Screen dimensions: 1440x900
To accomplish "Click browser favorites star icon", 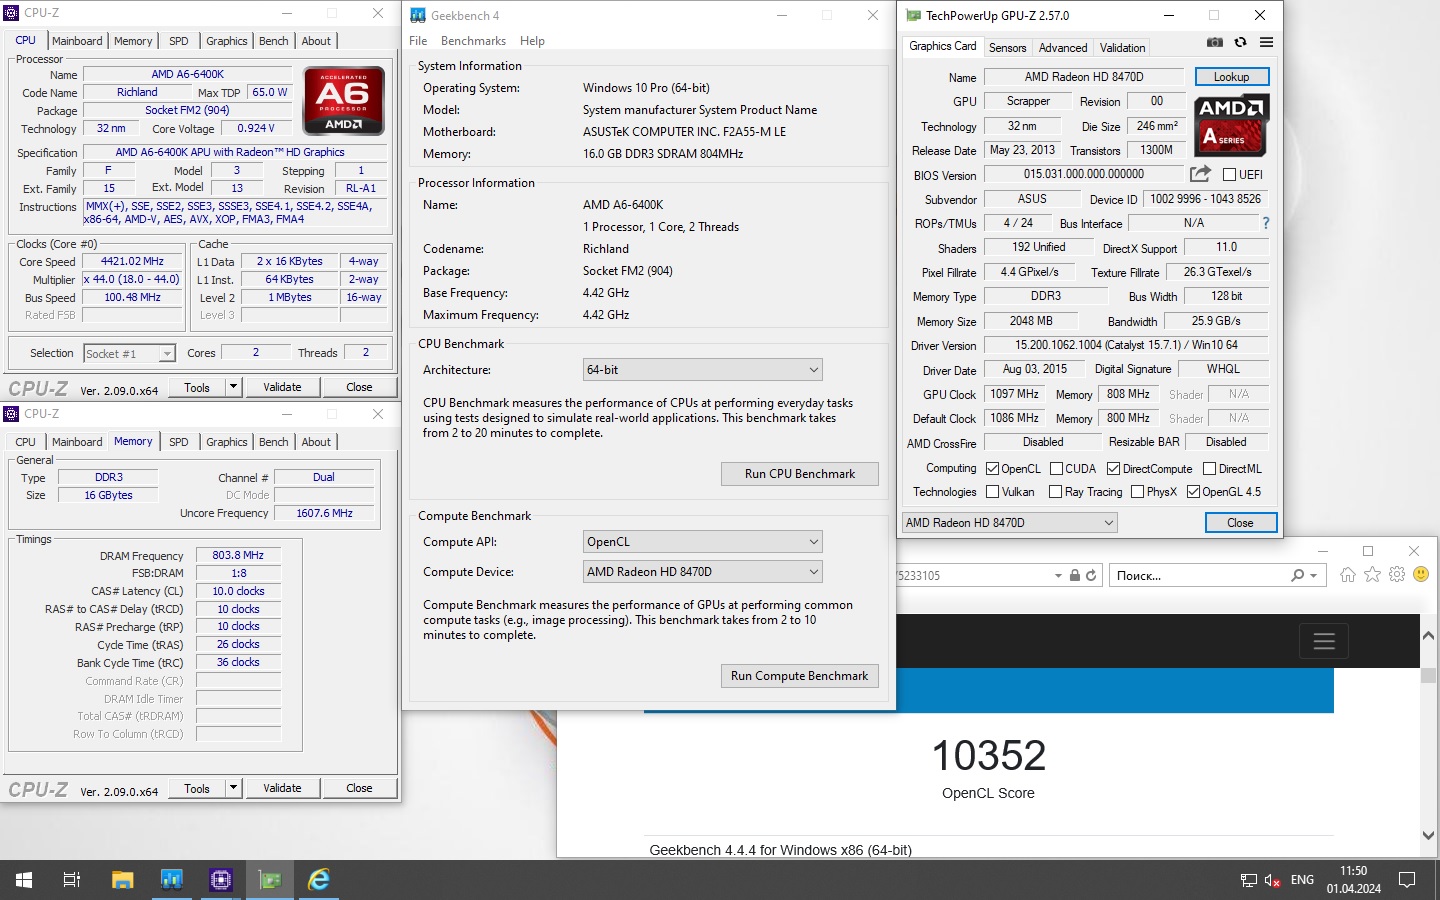I will click(x=1372, y=575).
